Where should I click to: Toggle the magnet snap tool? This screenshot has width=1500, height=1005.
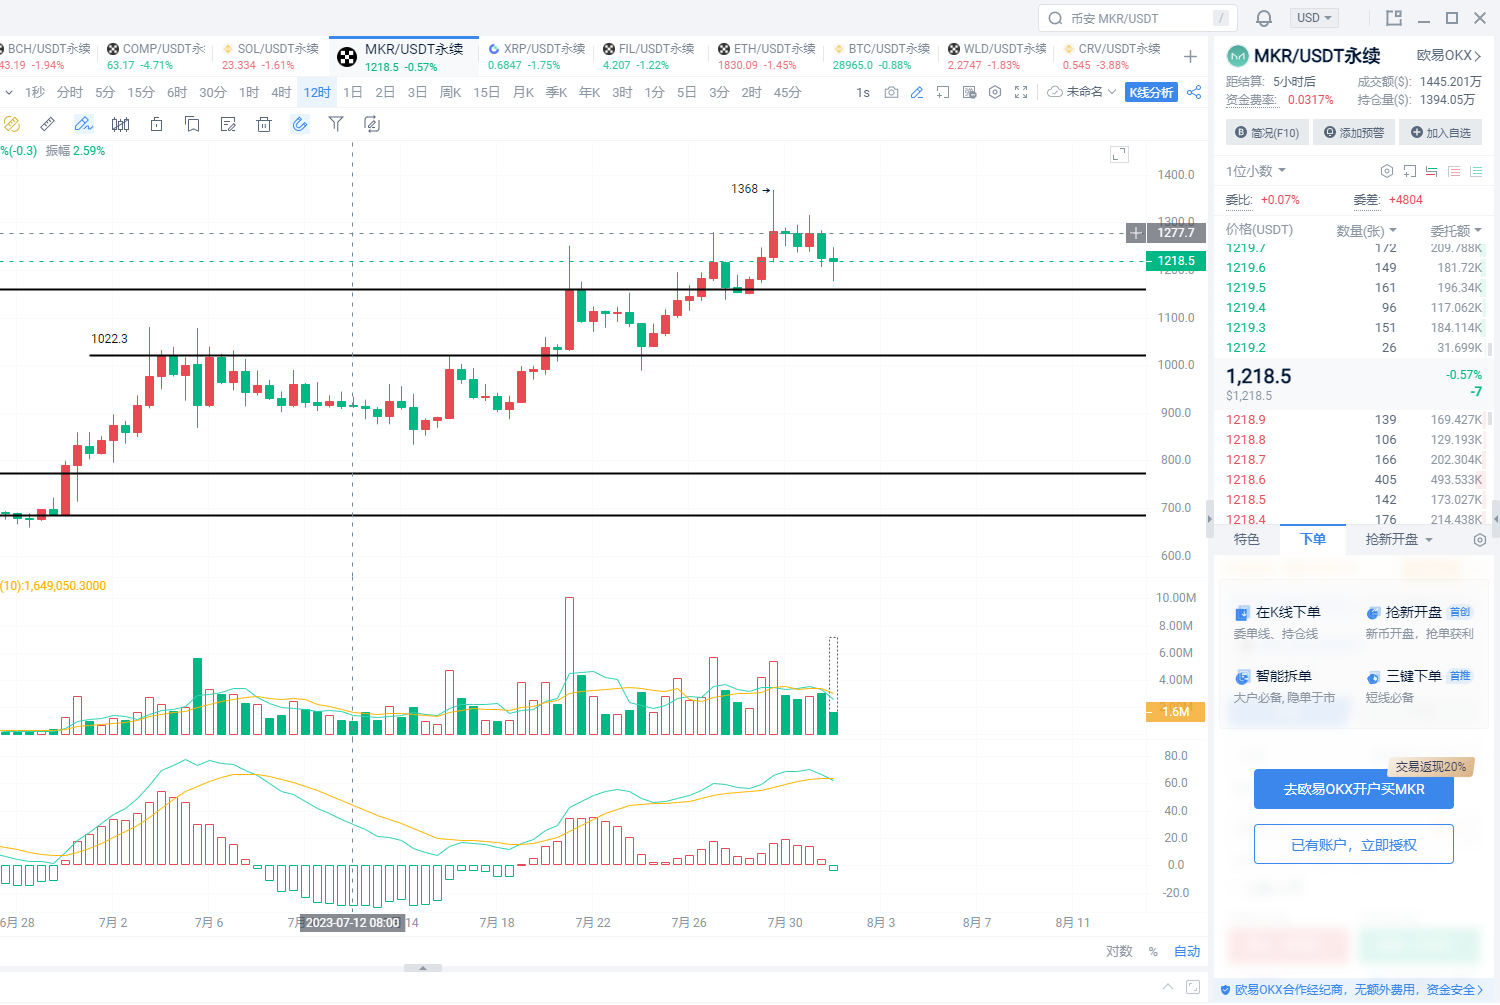pyautogui.click(x=300, y=124)
